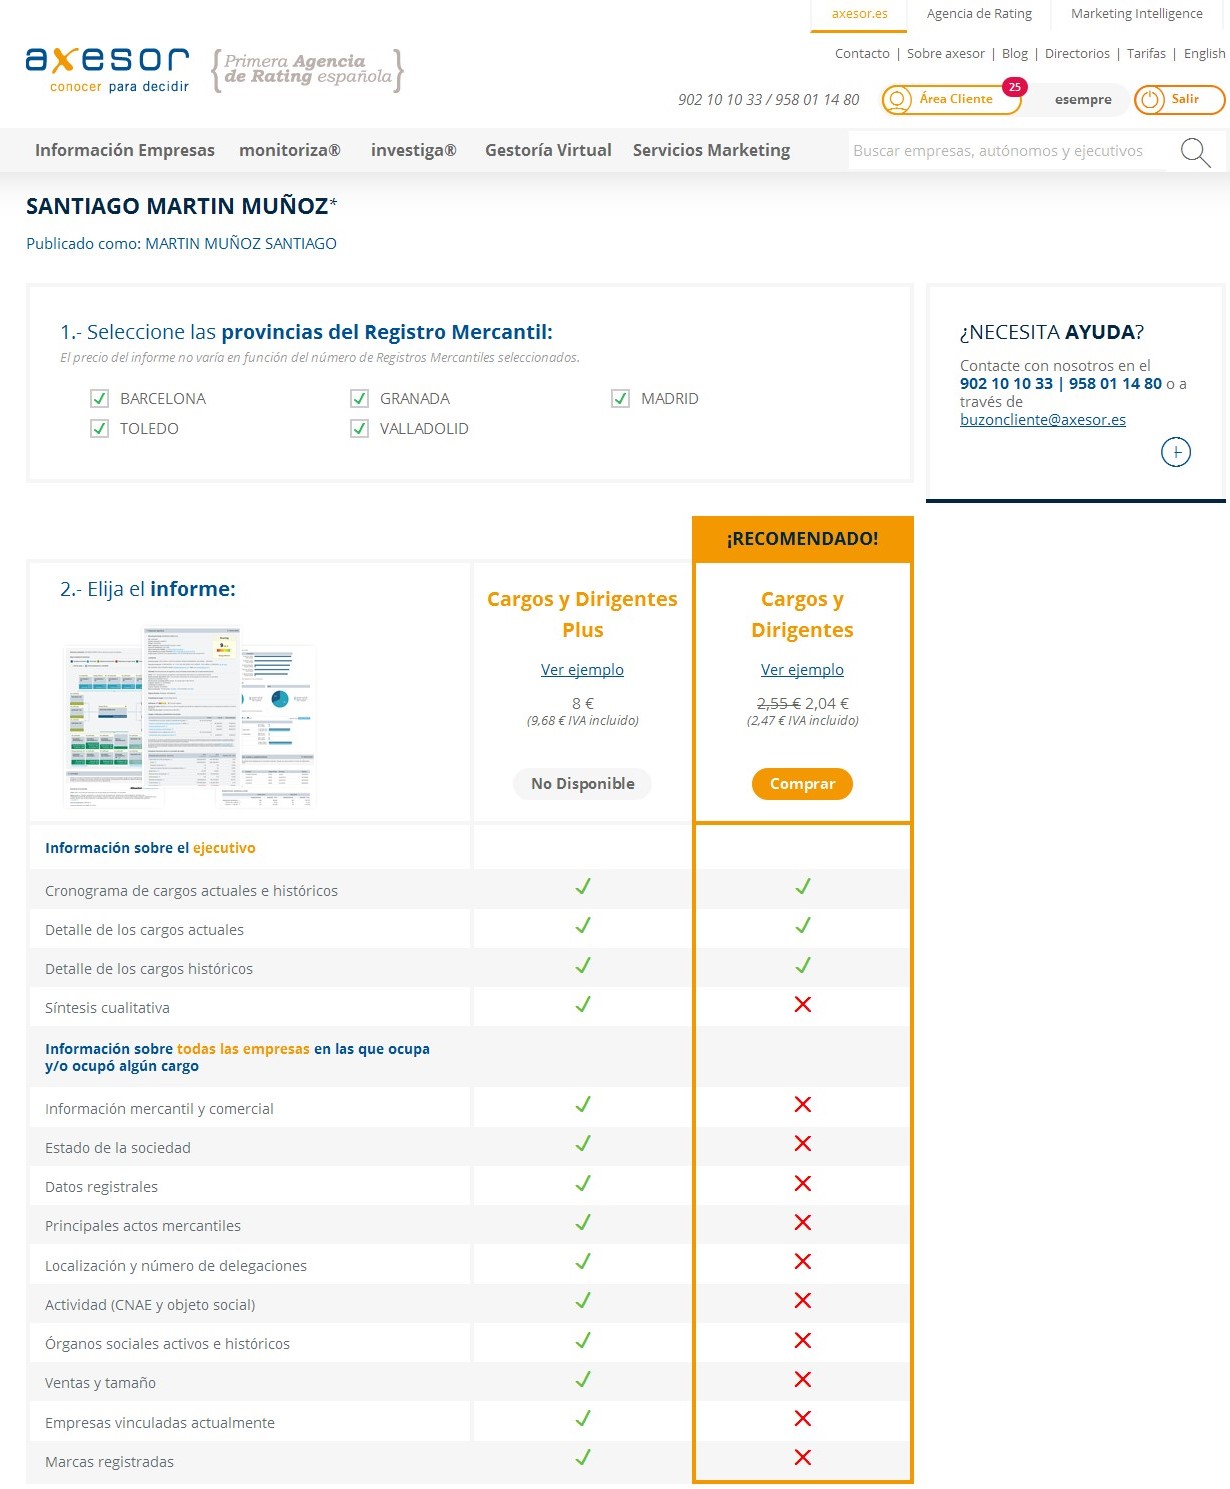1230x1489 pixels.
Task: Open the Tarifas link
Action: 1146,54
